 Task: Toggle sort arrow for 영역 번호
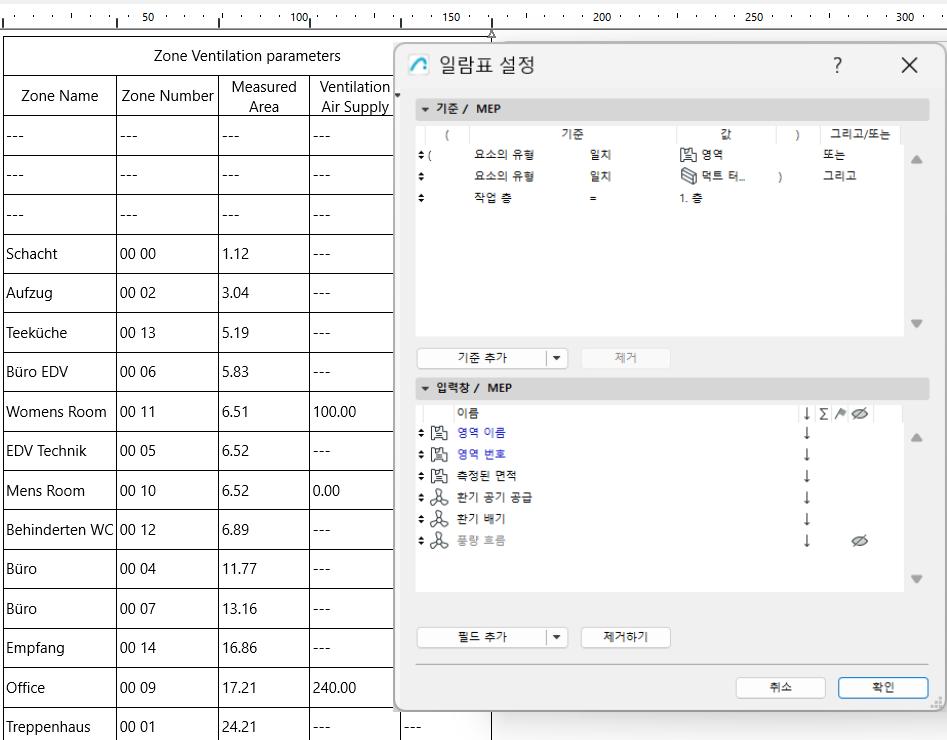pyautogui.click(x=806, y=454)
